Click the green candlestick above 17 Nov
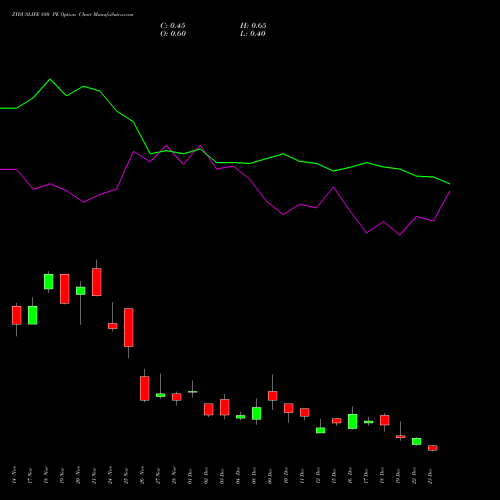The height and width of the screenshot is (500, 500). point(33,315)
